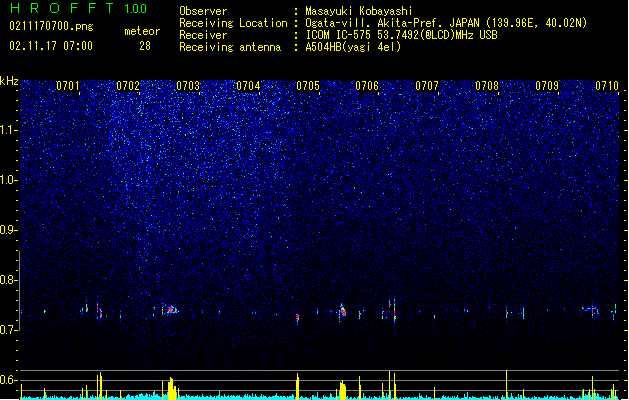
Task: Click the Receiving Location label
Action: tap(233, 23)
